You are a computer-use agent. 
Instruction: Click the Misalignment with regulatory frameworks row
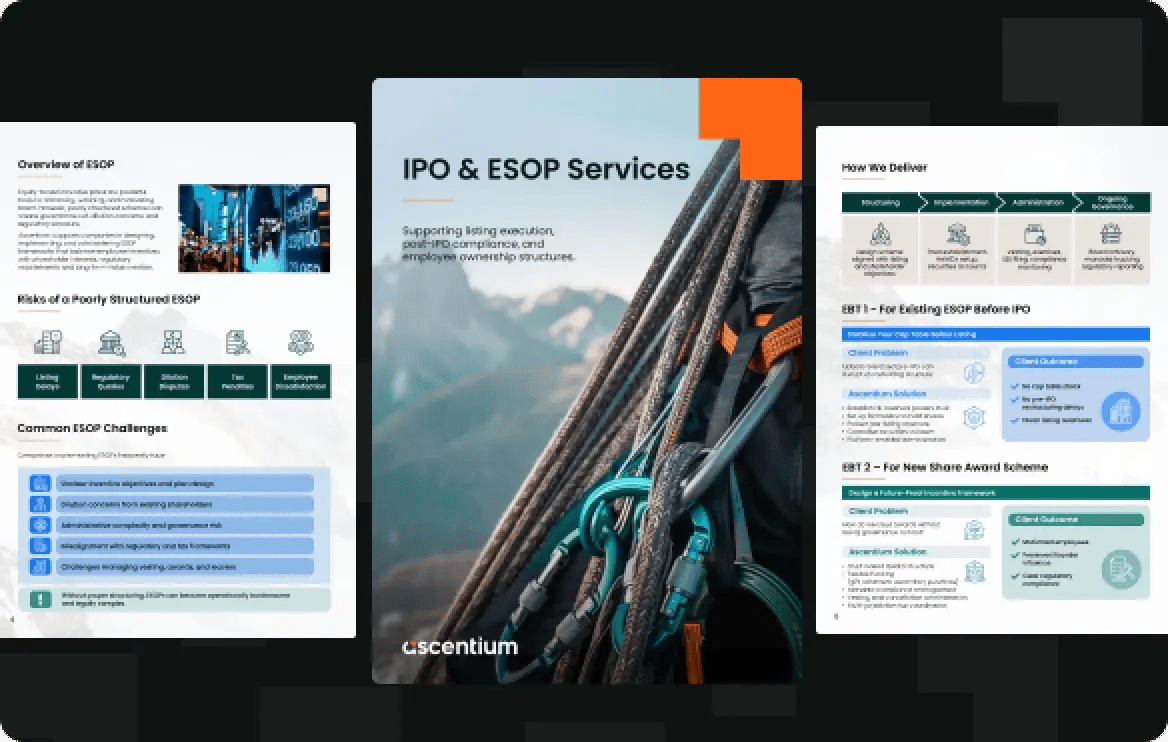point(185,546)
